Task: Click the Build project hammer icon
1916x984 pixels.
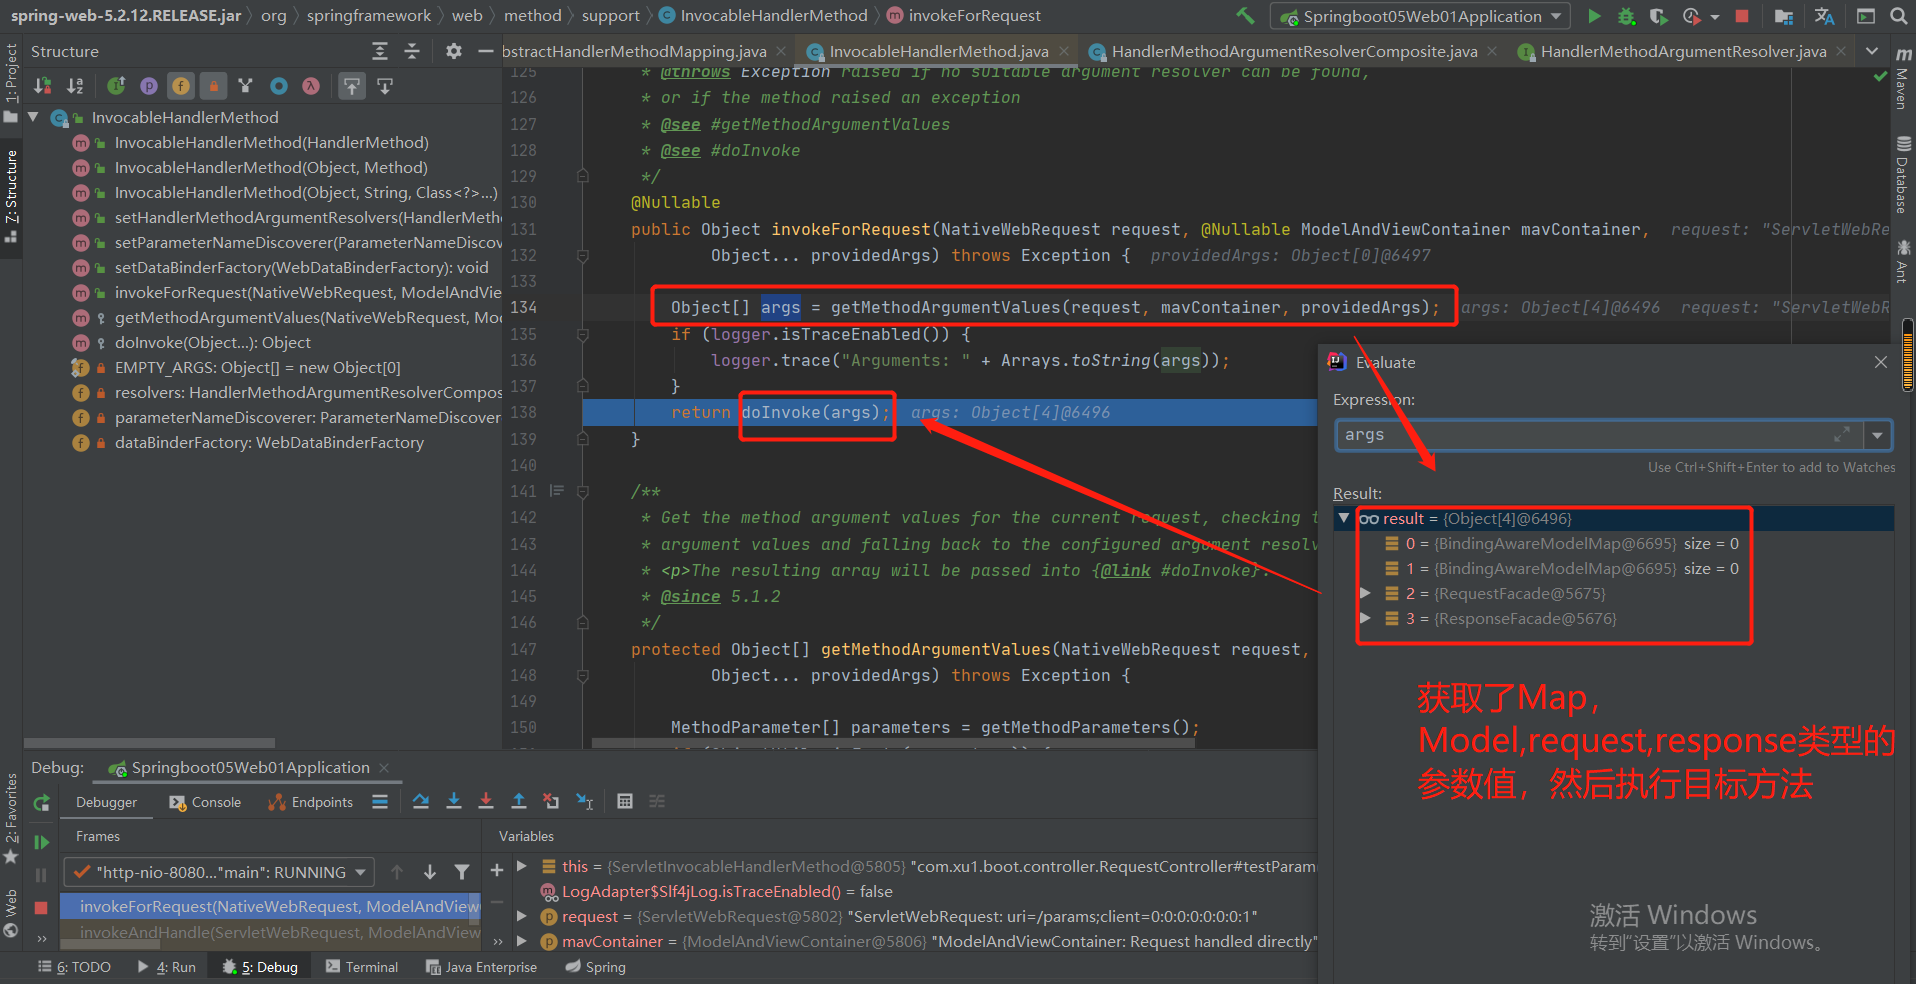Action: pos(1245,16)
